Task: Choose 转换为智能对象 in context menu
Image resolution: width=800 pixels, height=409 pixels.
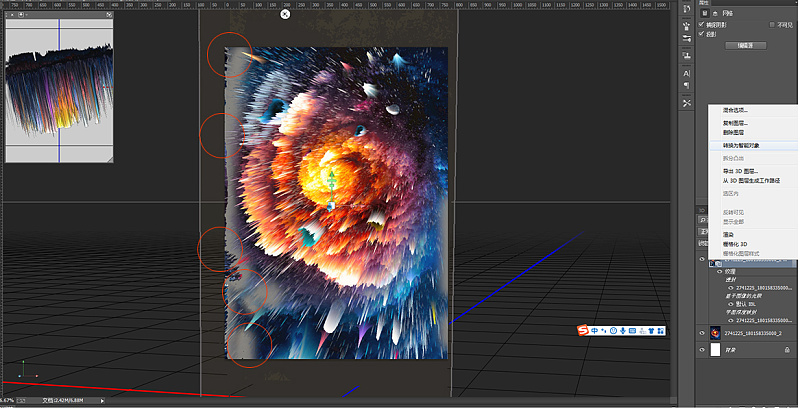Action: [x=741, y=145]
